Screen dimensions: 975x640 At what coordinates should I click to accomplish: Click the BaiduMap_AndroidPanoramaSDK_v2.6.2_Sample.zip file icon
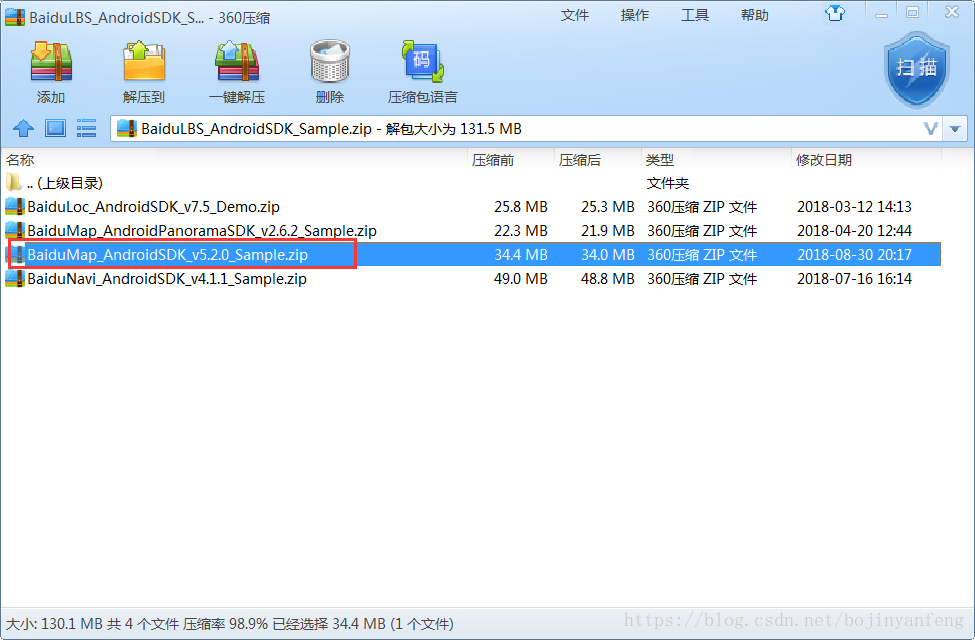click(x=15, y=231)
